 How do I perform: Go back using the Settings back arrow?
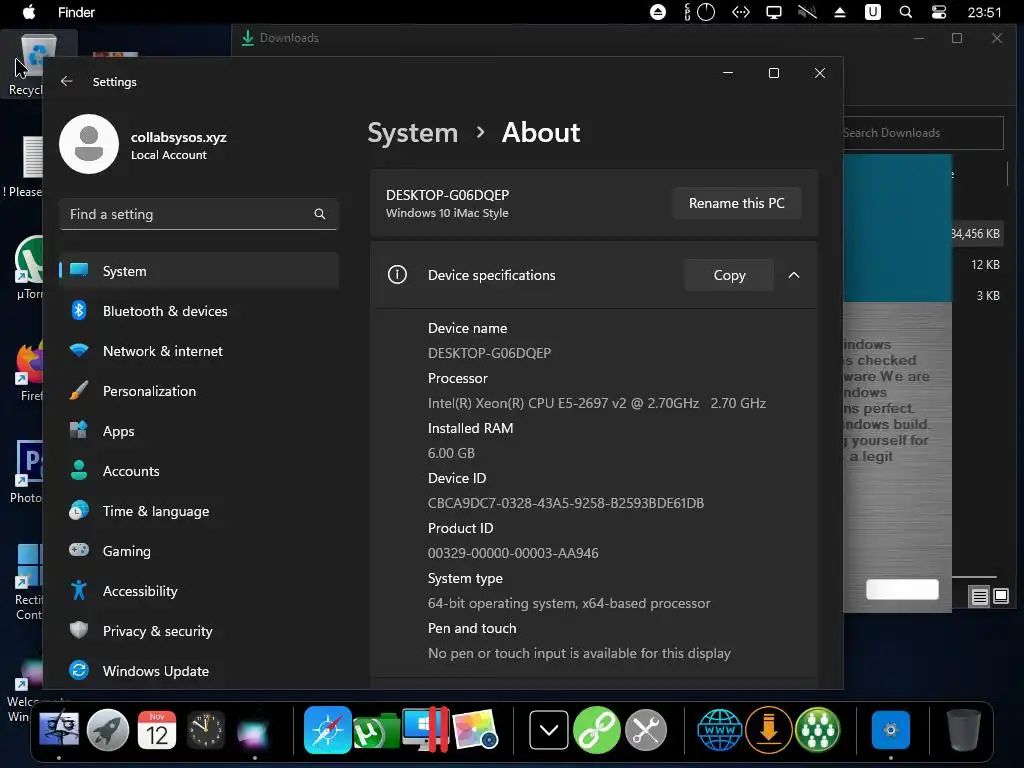tap(66, 81)
